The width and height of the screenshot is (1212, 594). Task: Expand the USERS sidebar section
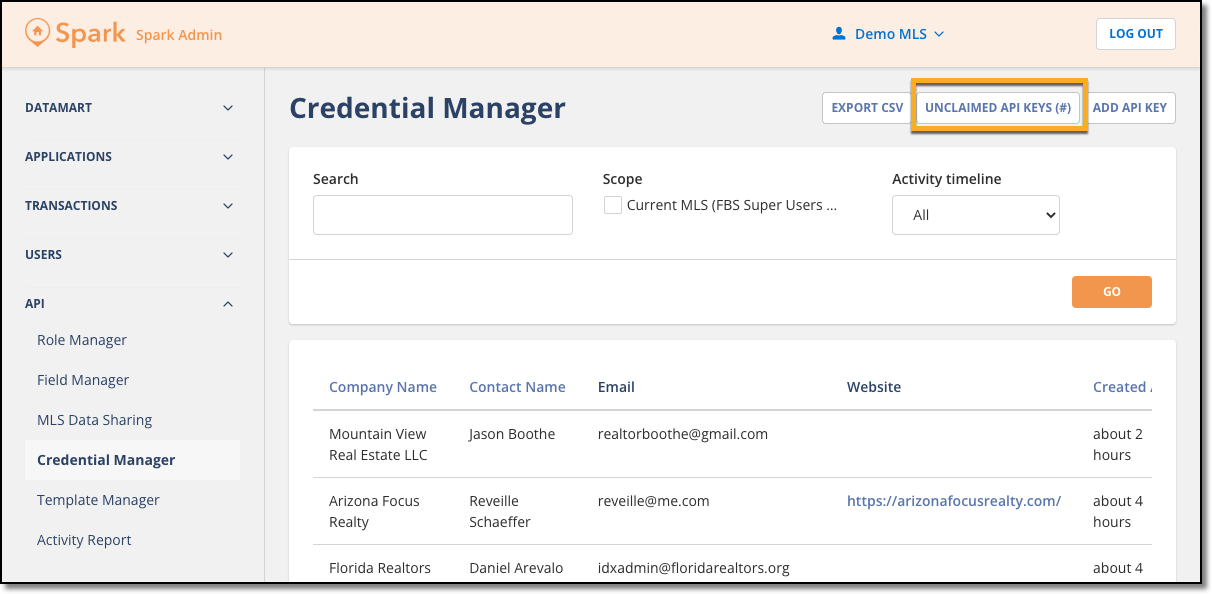pyautogui.click(x=130, y=255)
